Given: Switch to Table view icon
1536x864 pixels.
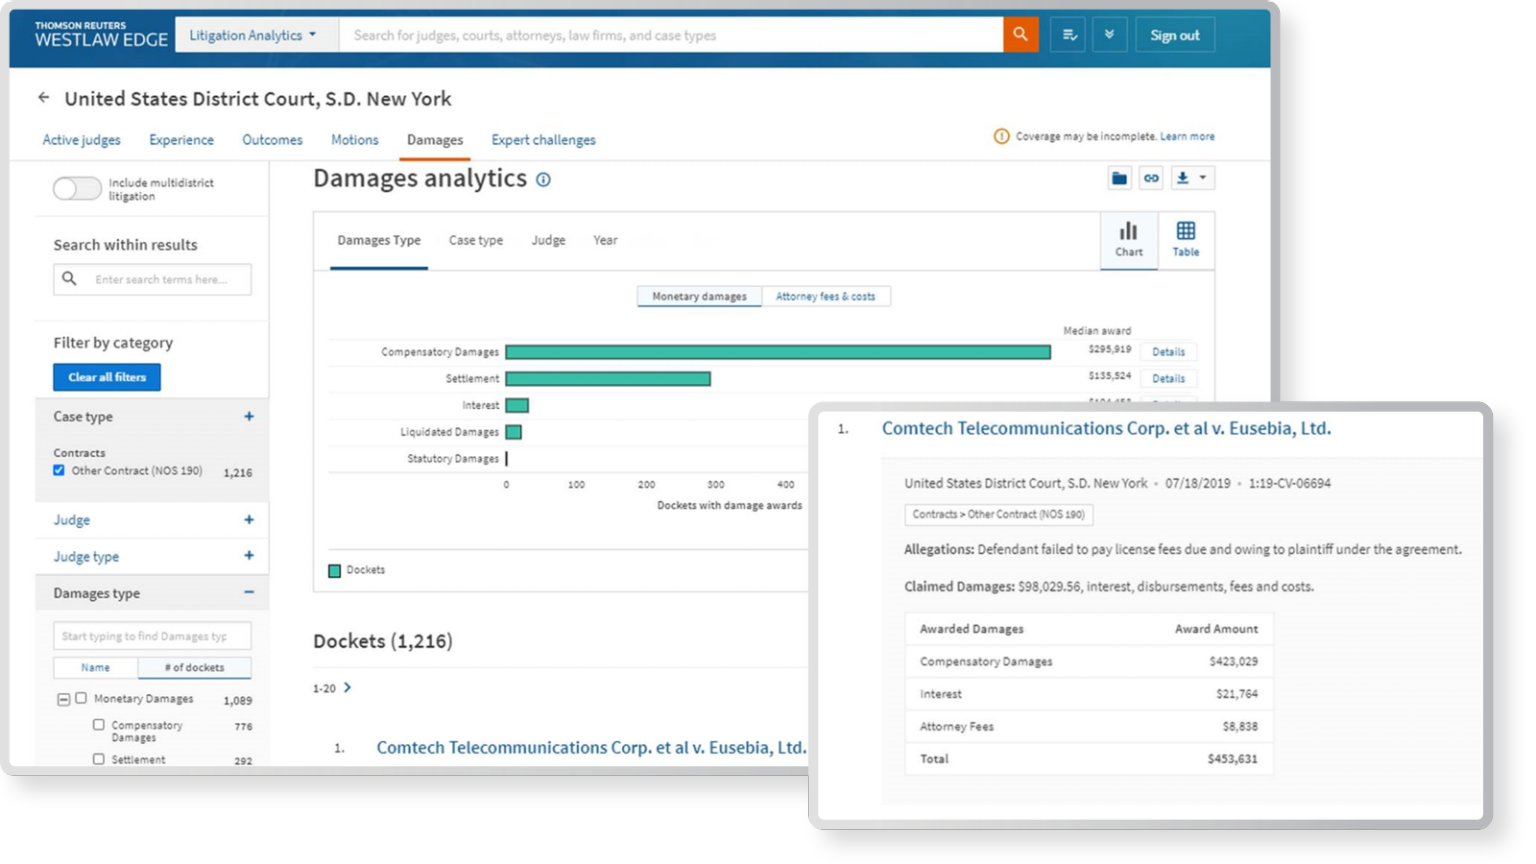Looking at the screenshot, I should pyautogui.click(x=1185, y=239).
